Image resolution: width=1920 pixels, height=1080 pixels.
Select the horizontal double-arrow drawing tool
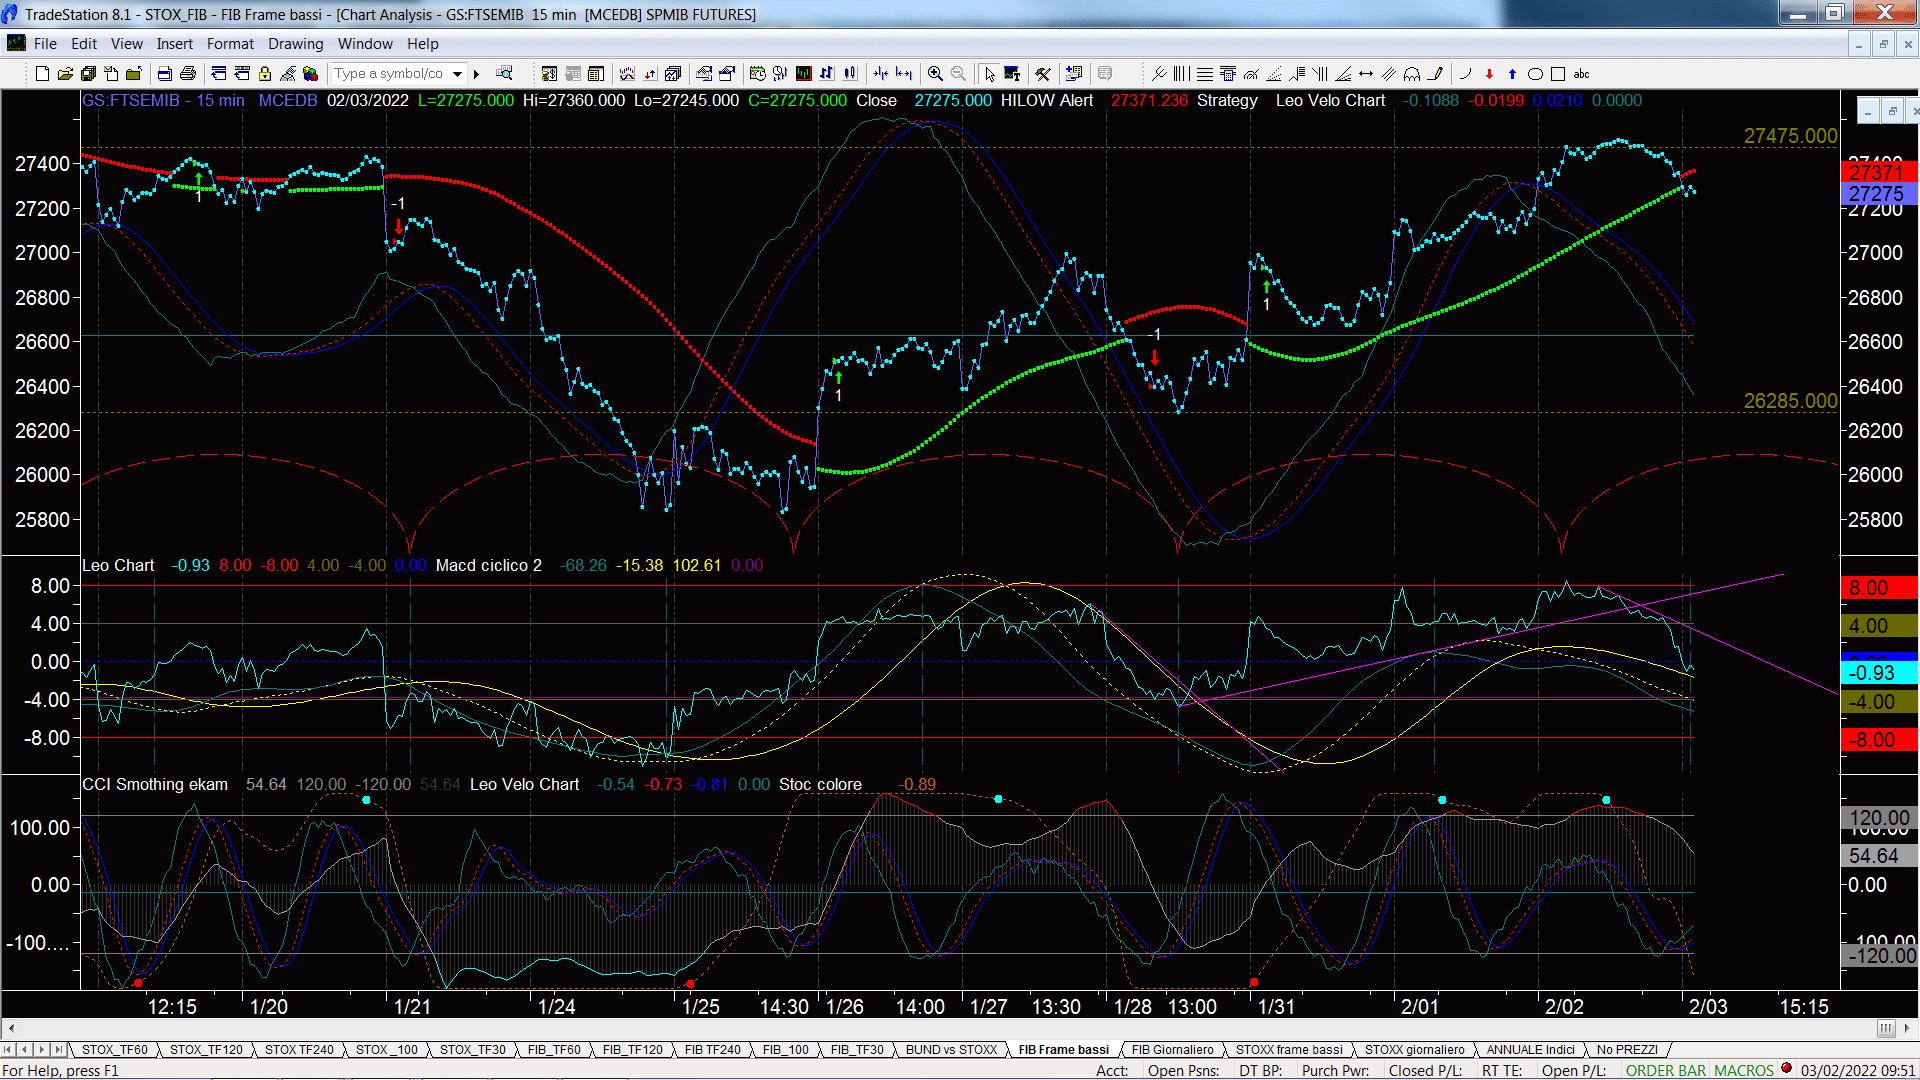click(x=1366, y=73)
